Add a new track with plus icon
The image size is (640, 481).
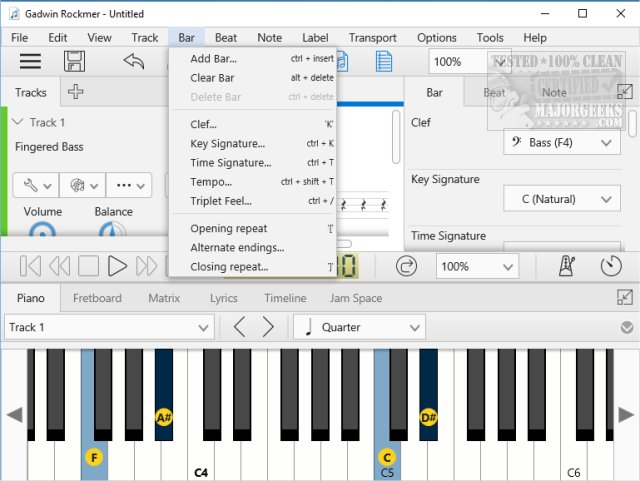76,91
